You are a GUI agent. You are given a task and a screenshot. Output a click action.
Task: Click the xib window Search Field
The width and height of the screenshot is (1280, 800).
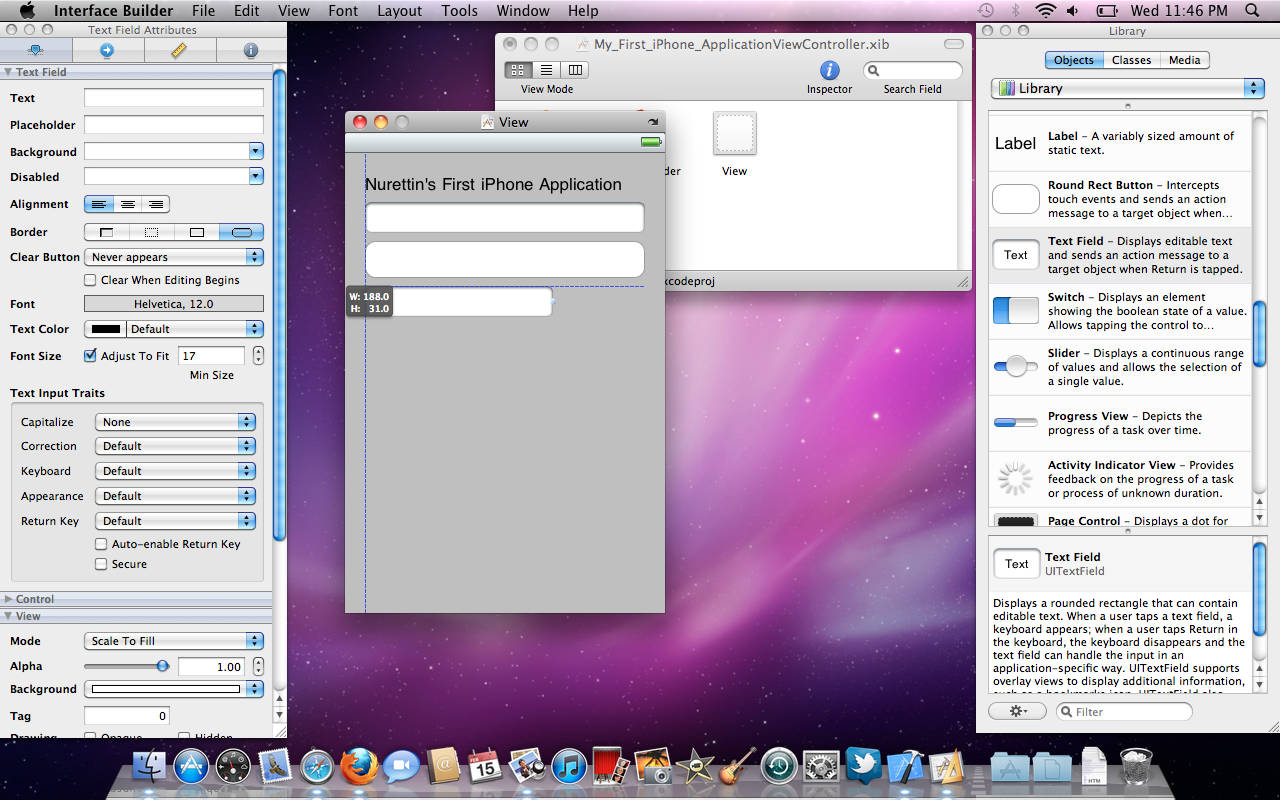click(x=913, y=70)
